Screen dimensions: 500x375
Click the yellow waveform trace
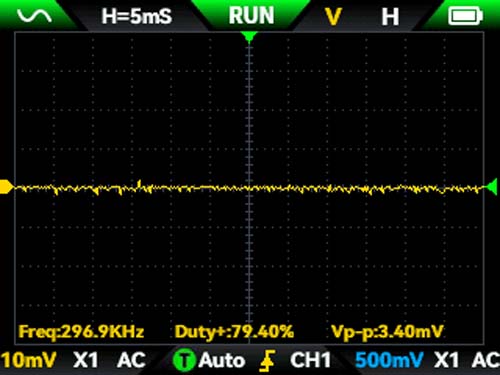[x=249, y=189]
